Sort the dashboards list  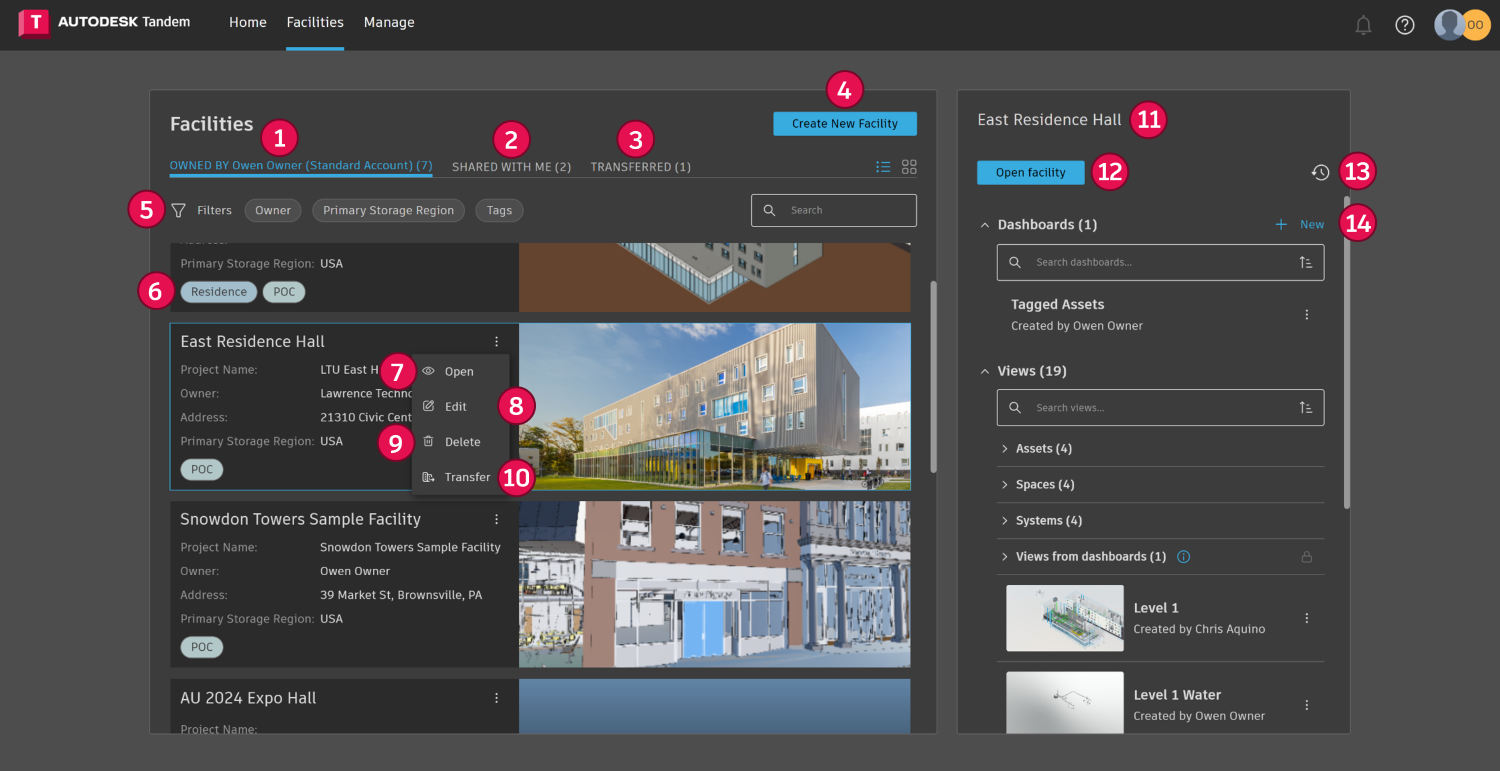(1306, 262)
